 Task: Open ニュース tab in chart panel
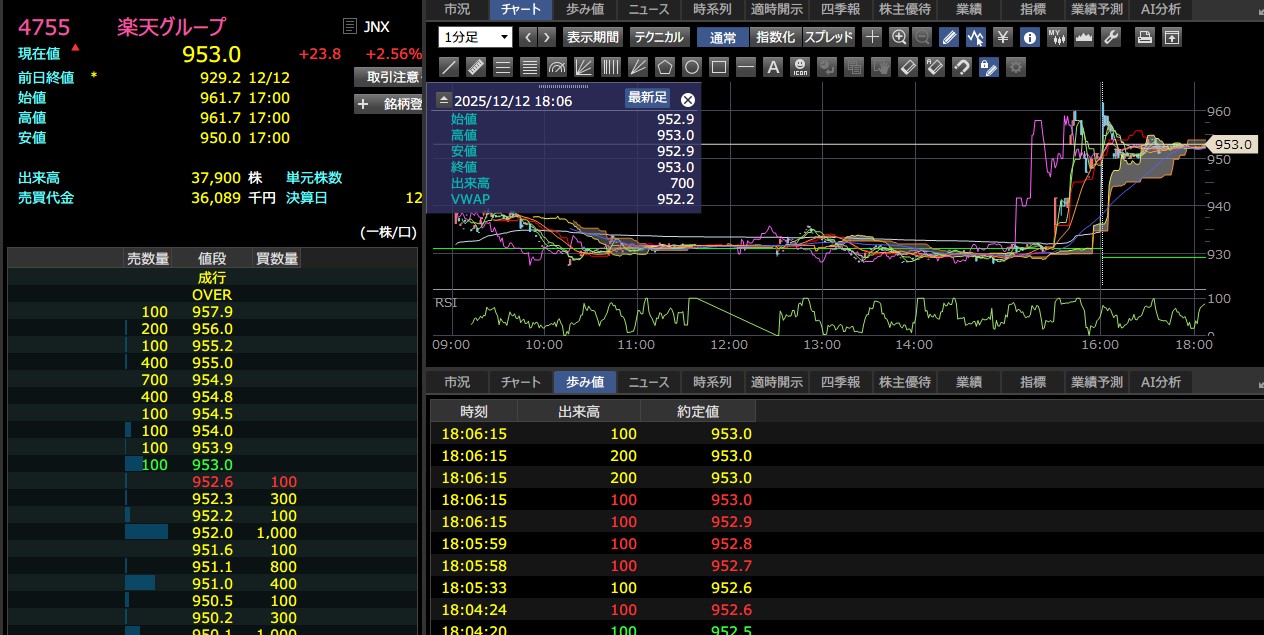tap(649, 9)
